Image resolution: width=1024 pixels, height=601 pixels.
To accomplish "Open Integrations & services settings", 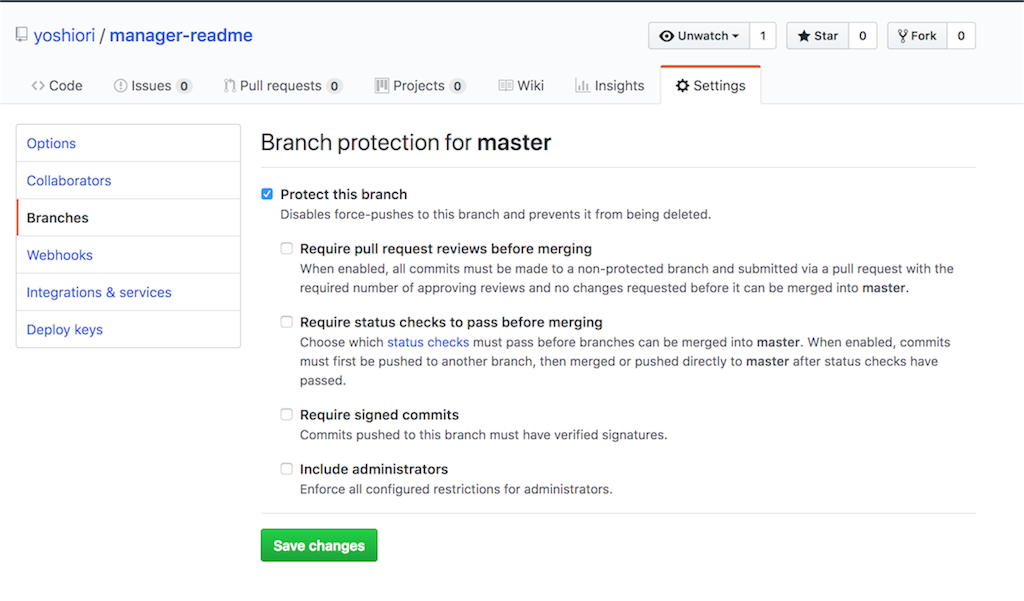I will [129, 292].
